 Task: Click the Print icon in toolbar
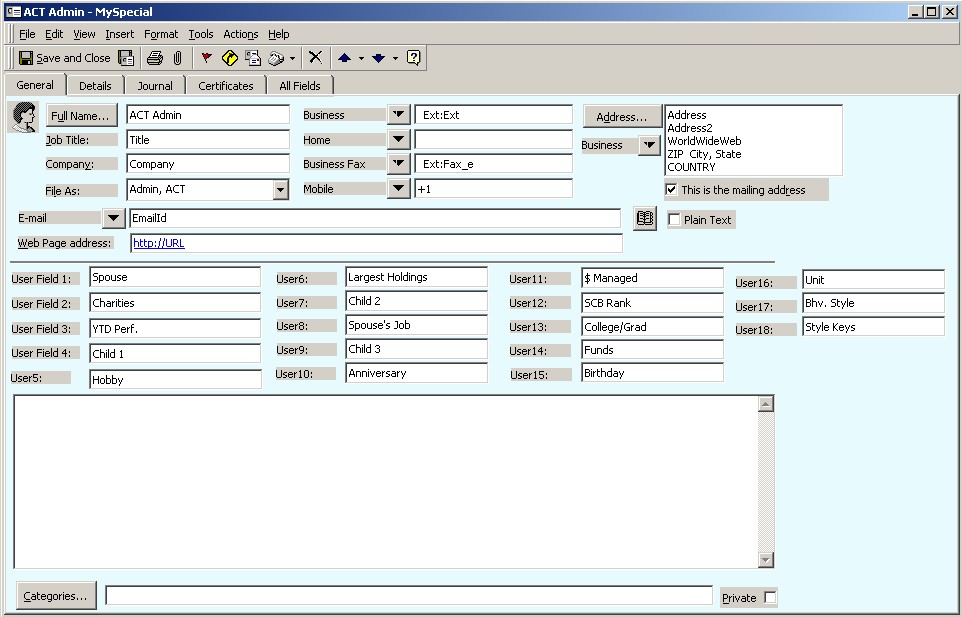pyautogui.click(x=155, y=58)
